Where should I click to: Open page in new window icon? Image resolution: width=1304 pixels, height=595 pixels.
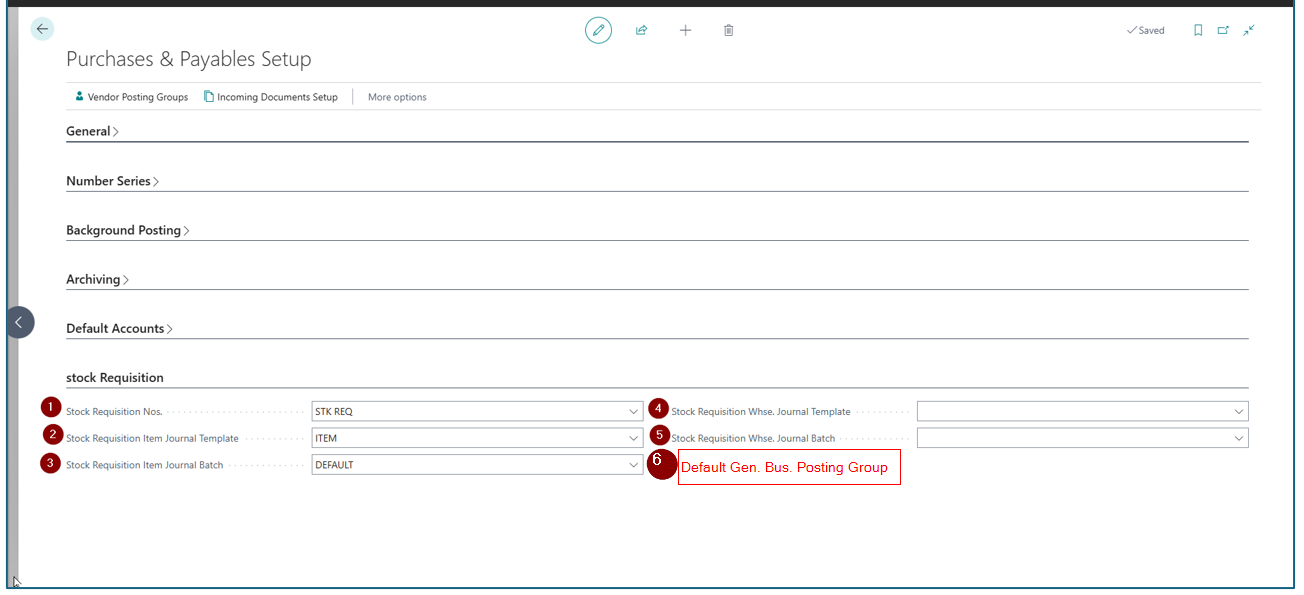1223,30
